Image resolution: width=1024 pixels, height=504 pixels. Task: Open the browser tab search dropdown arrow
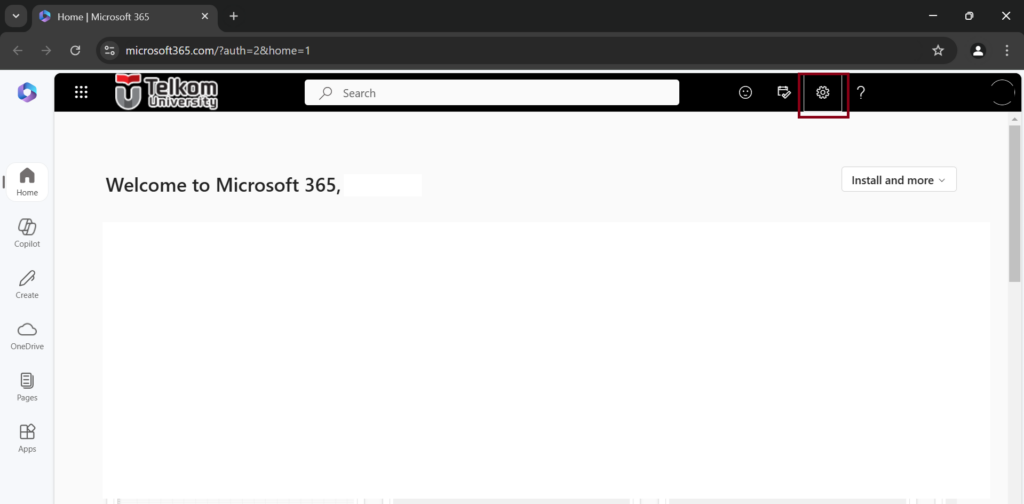pos(16,16)
